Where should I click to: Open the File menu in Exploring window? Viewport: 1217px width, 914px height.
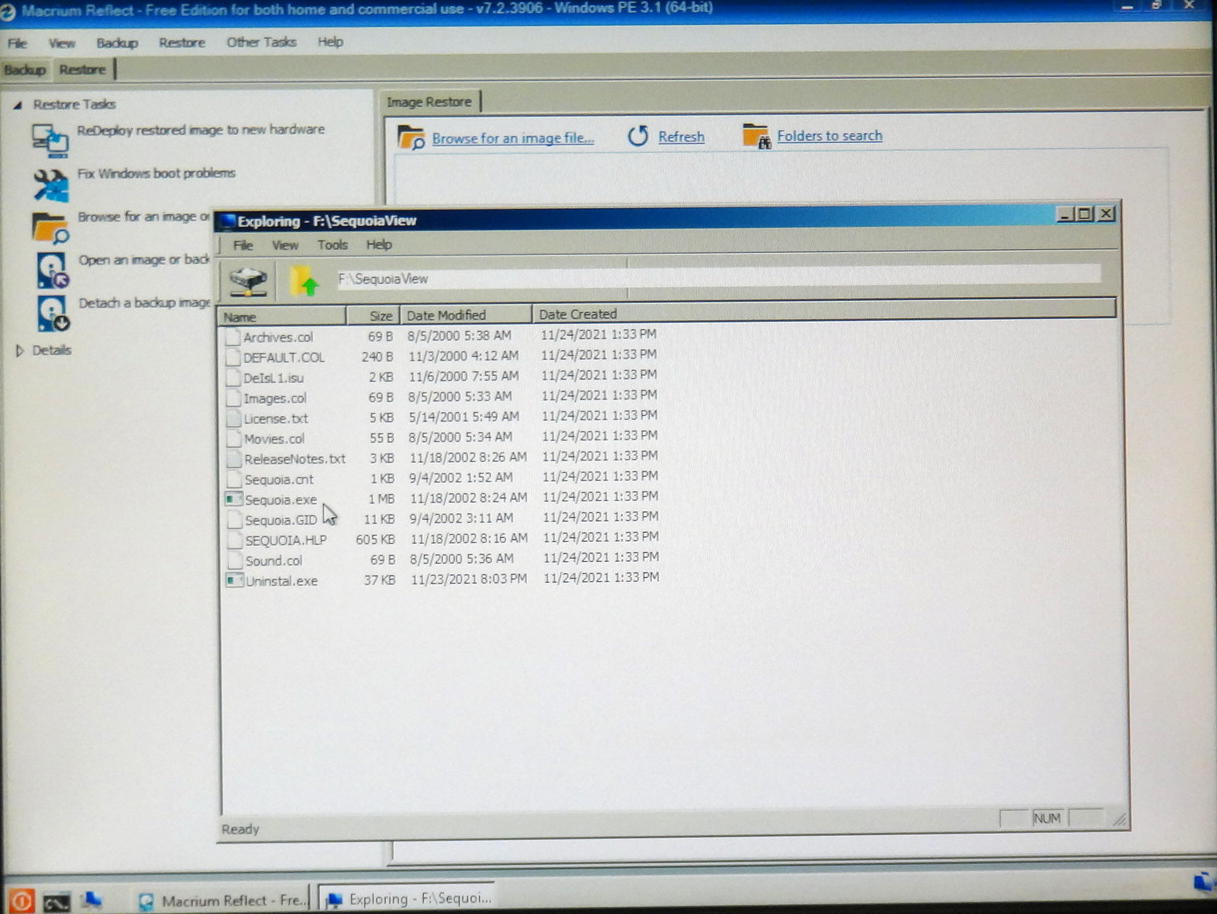coord(243,245)
